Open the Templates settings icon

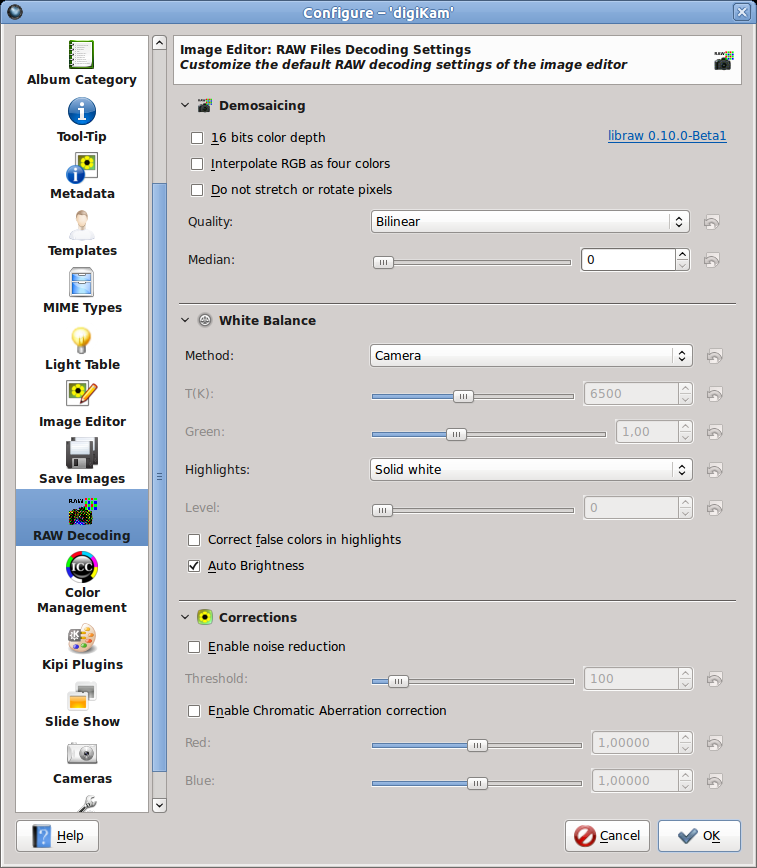81,225
